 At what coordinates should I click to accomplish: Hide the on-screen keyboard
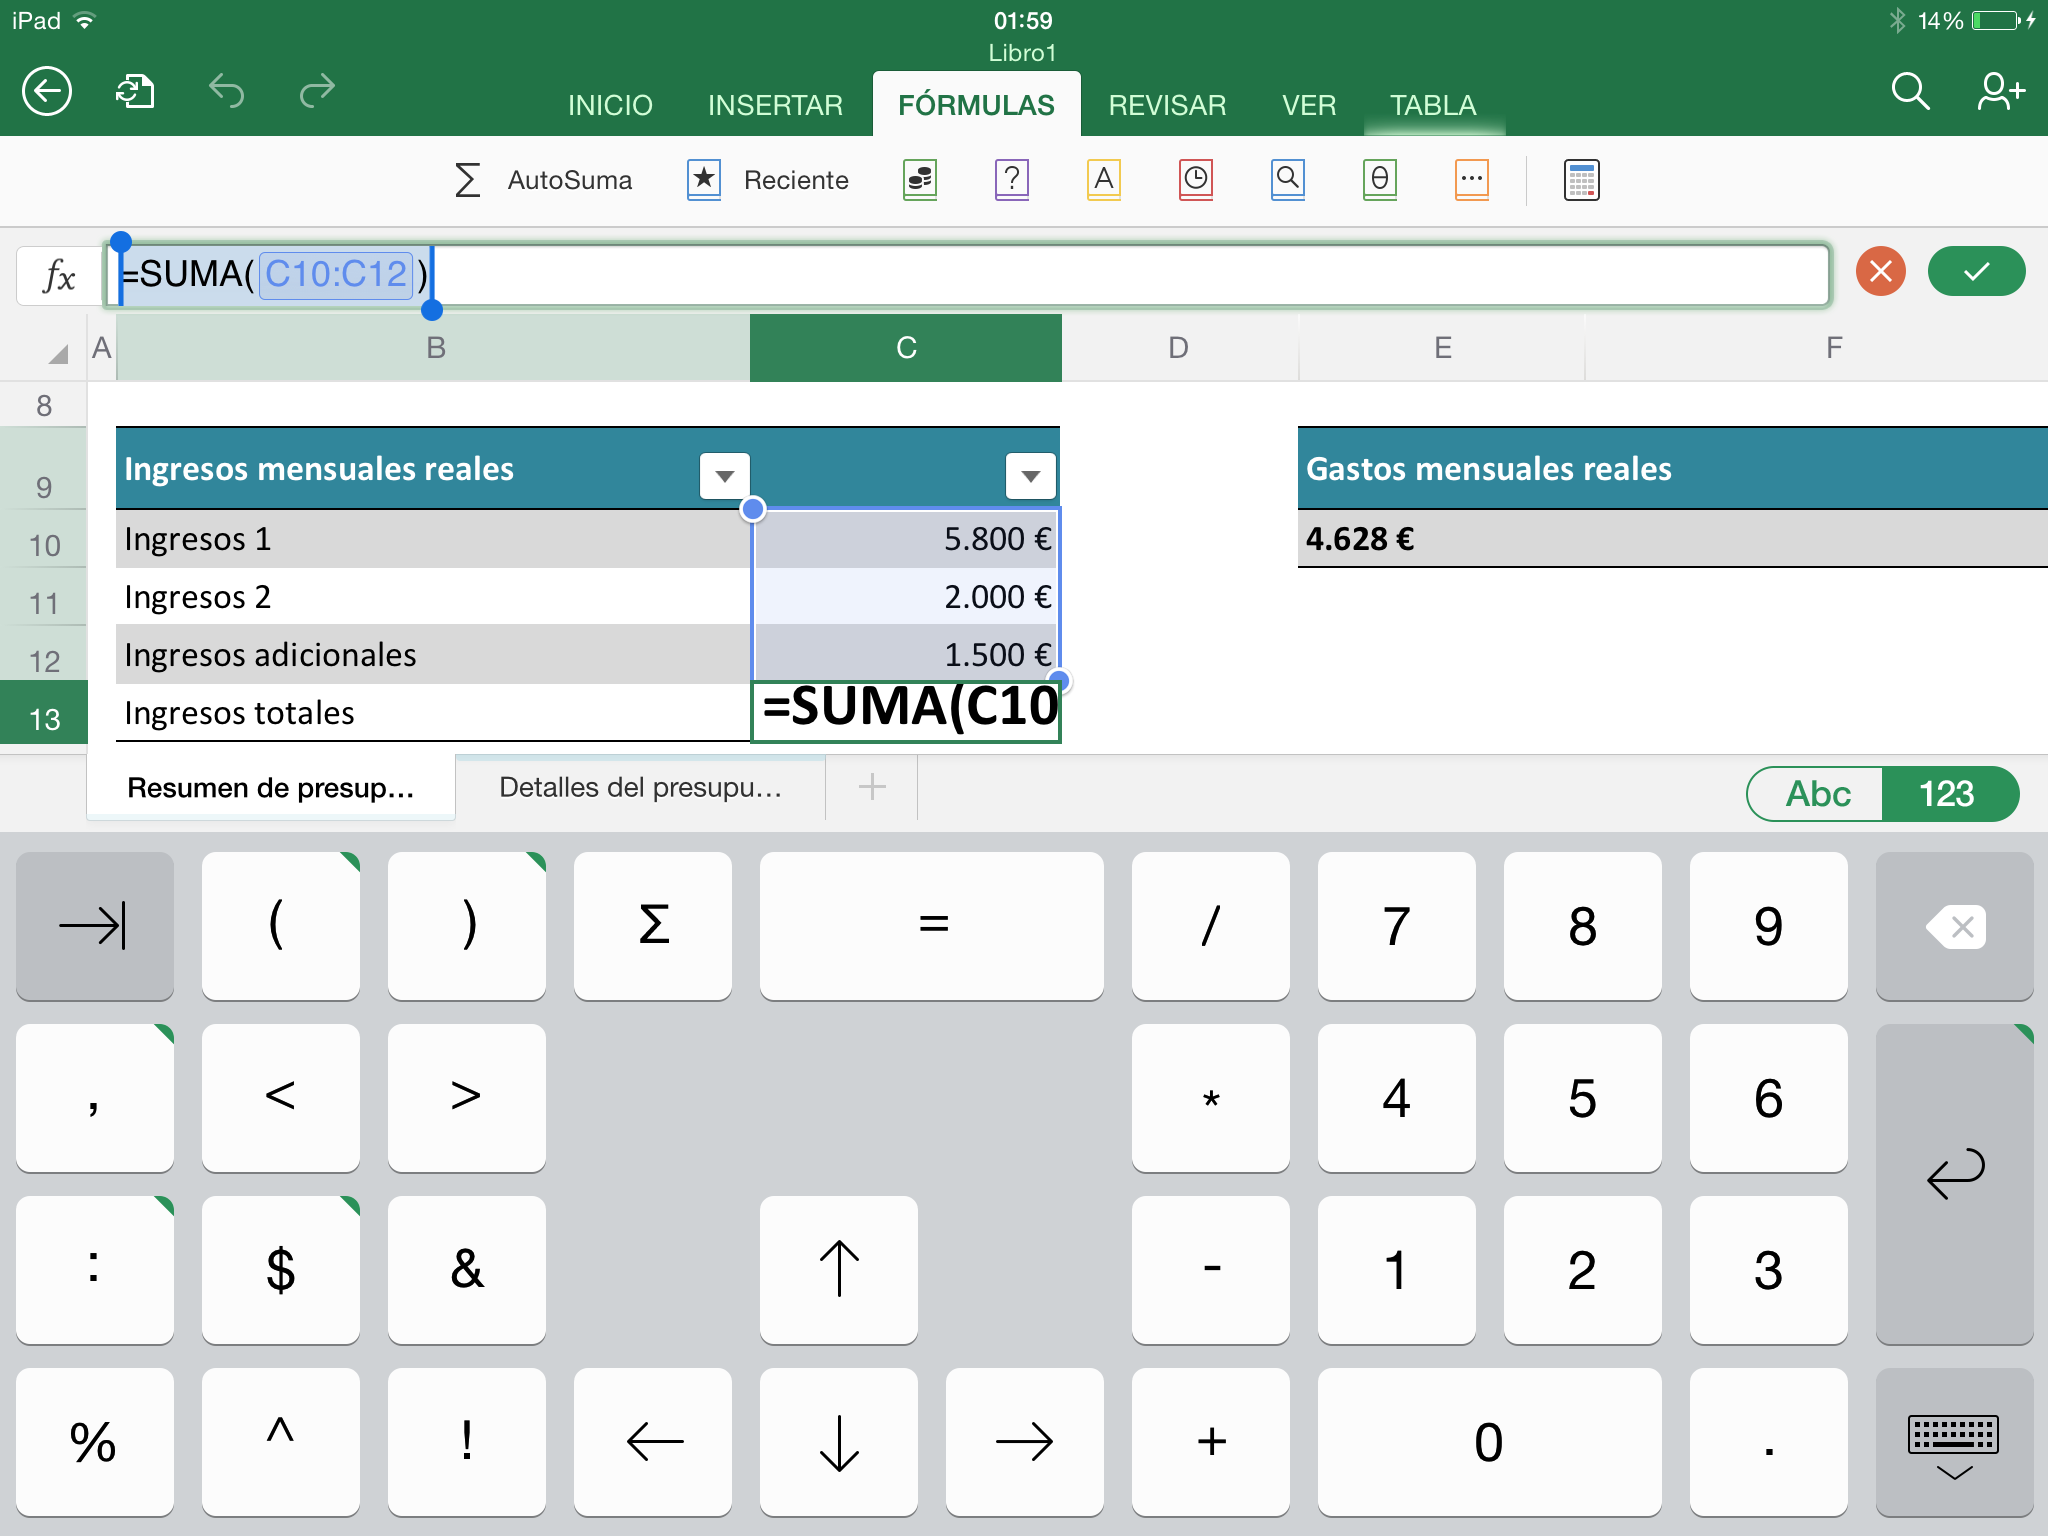point(1953,1444)
